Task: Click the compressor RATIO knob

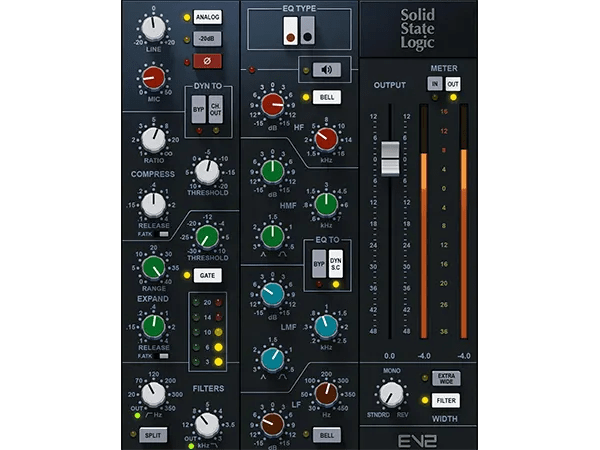Action: [153, 140]
